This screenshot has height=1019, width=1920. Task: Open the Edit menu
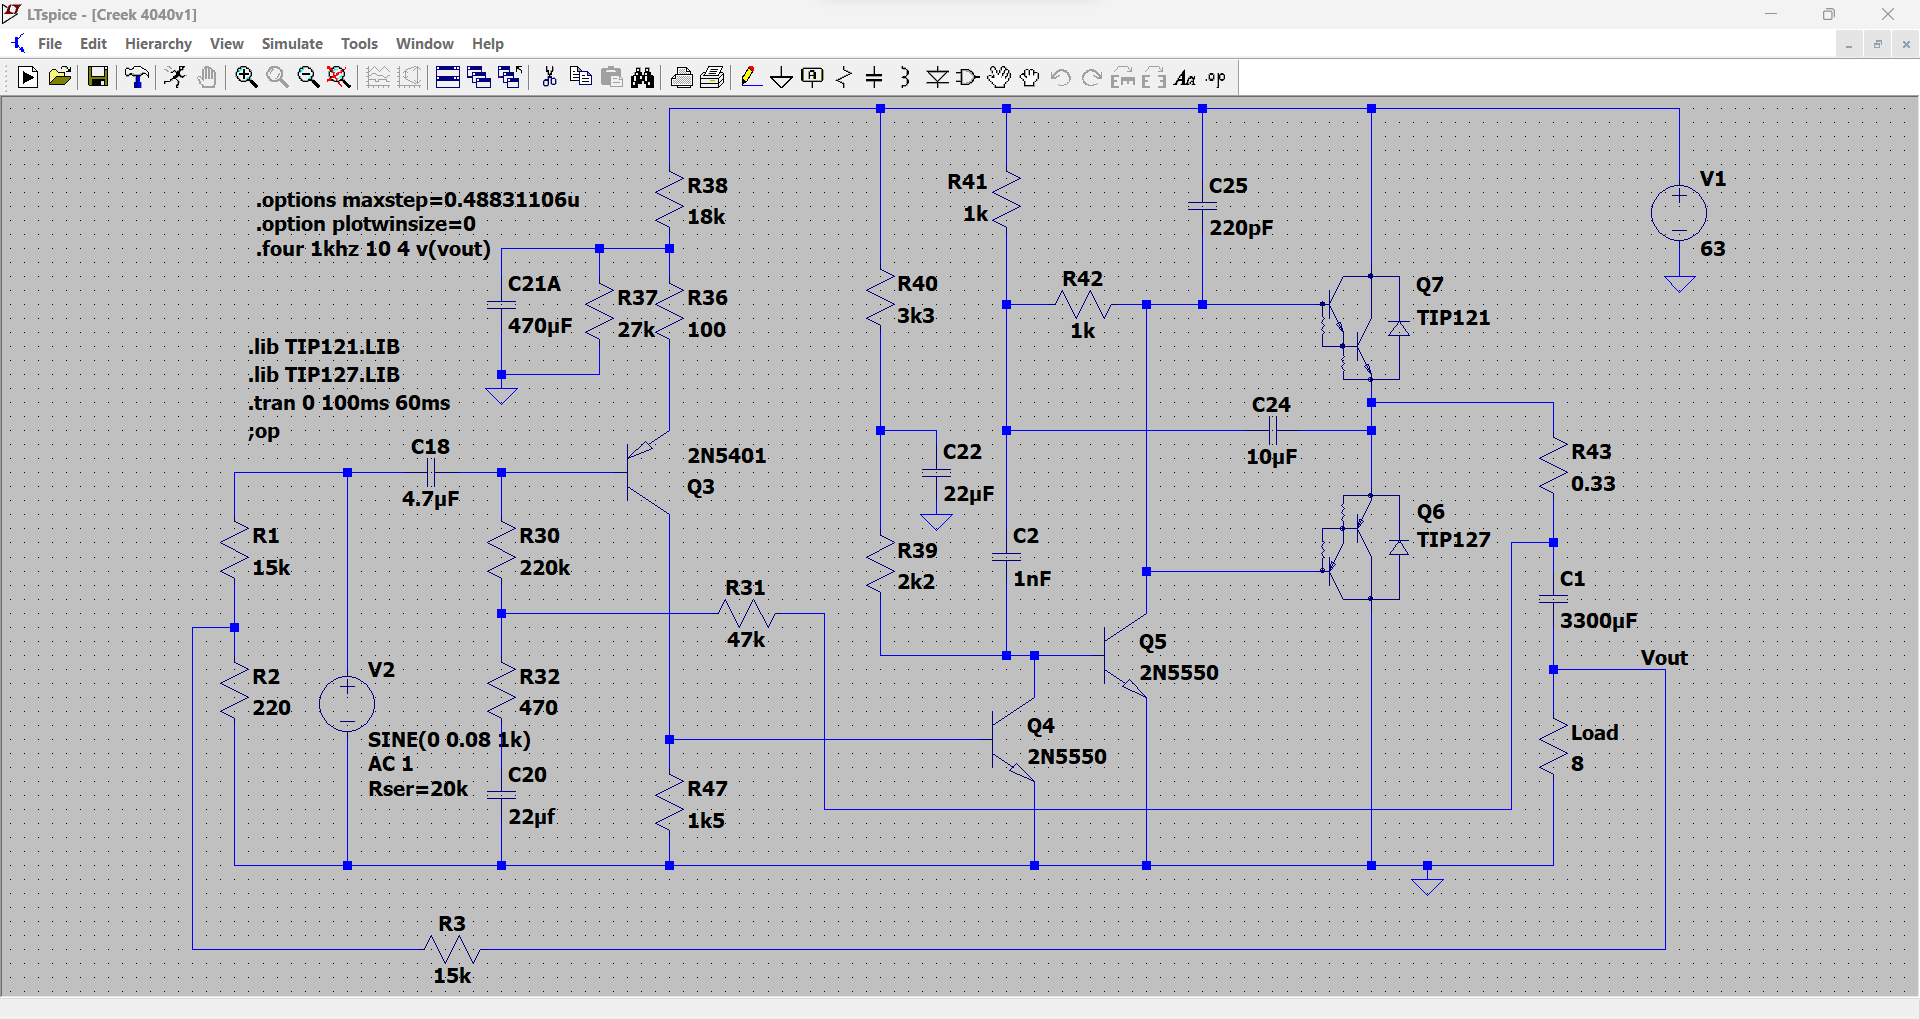[93, 44]
